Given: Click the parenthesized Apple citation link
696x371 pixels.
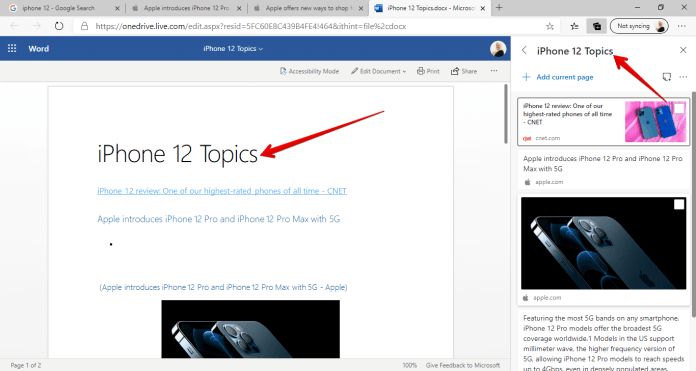Looking at the screenshot, I should [223, 287].
